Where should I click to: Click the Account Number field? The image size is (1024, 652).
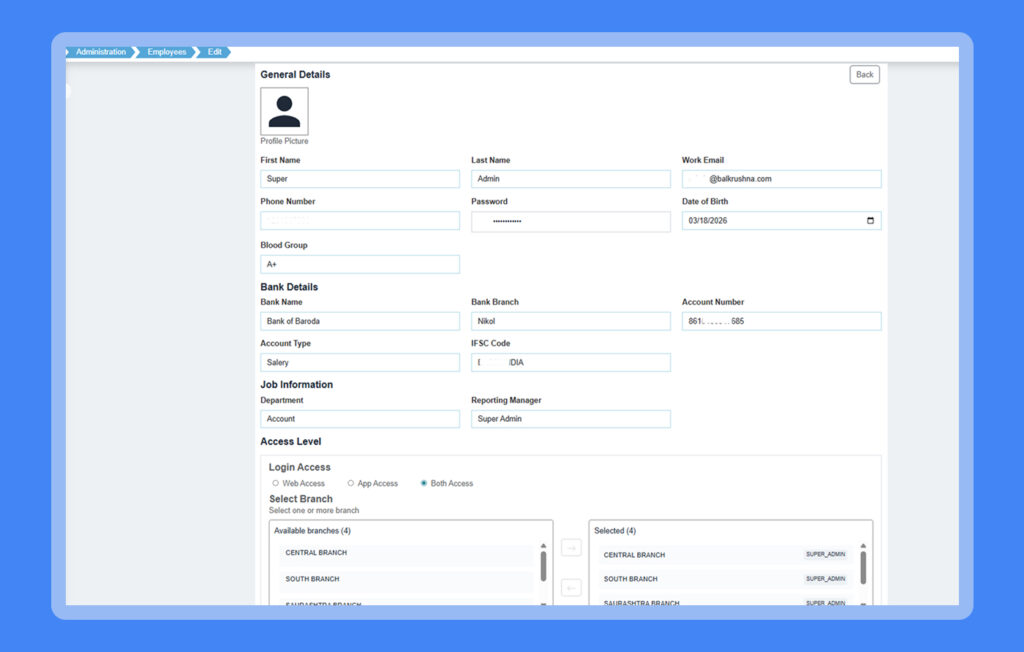tap(782, 321)
